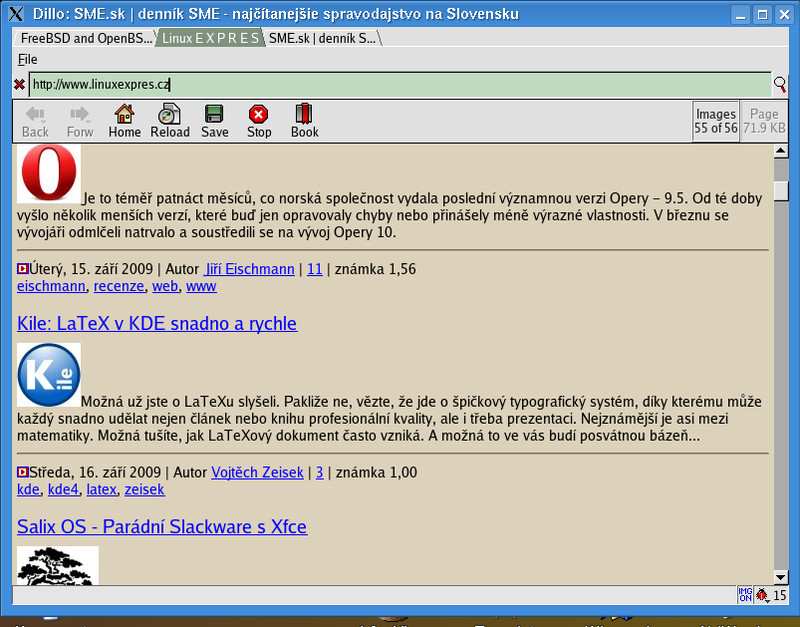Click the magnifier search icon beside URL bar
800x627 pixels.
780,84
